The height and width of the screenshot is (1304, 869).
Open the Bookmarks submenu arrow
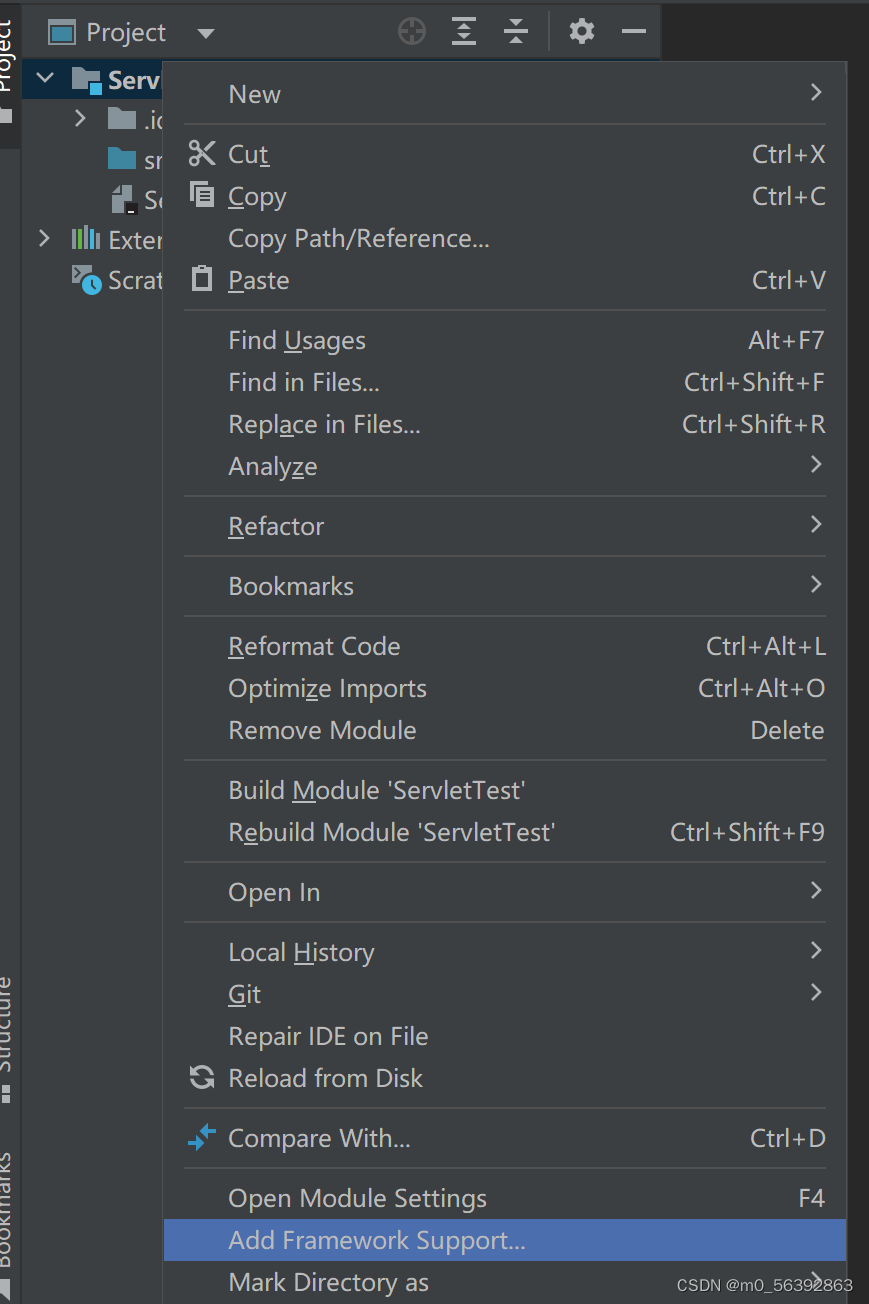click(x=816, y=585)
